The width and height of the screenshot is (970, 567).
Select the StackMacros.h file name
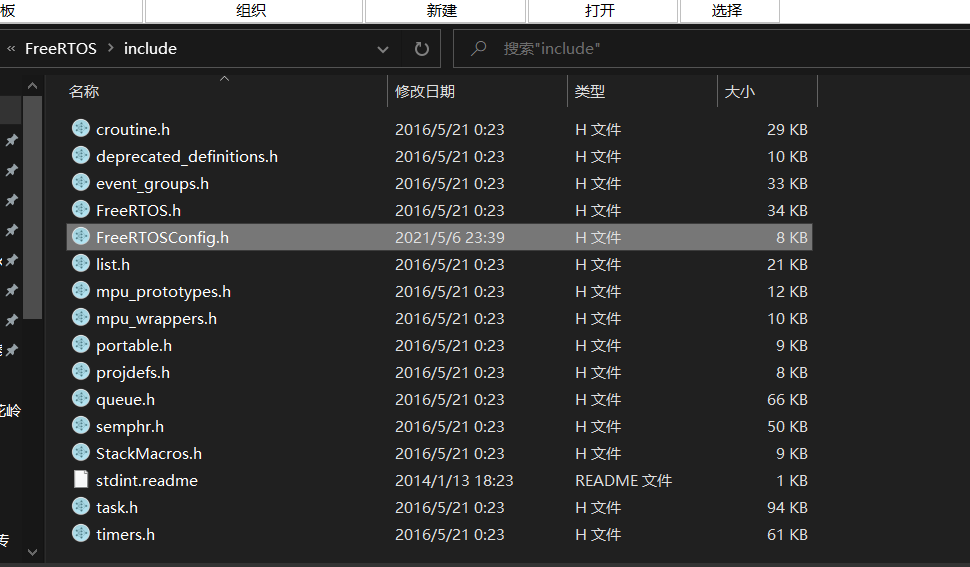click(x=149, y=453)
